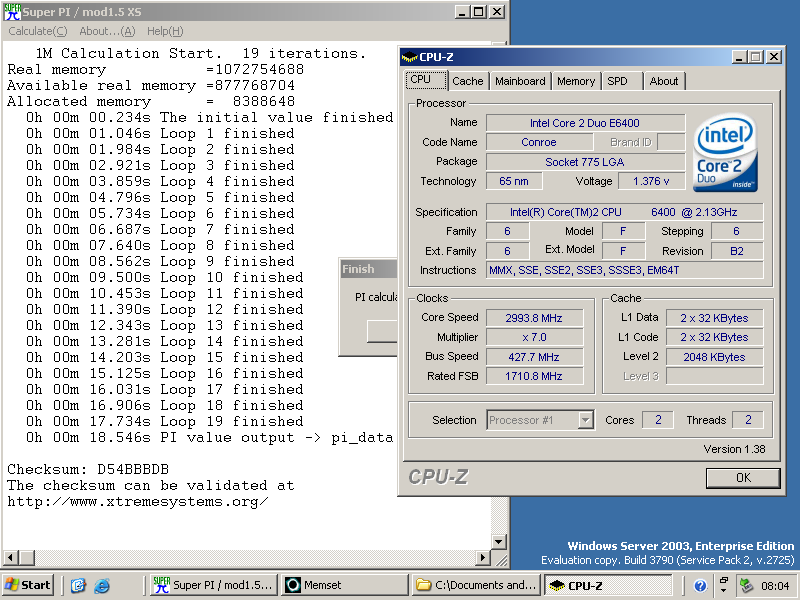Image resolution: width=800 pixels, height=600 pixels.
Task: Click the Bus Speed value 427.7 MHz
Action: [x=534, y=357]
